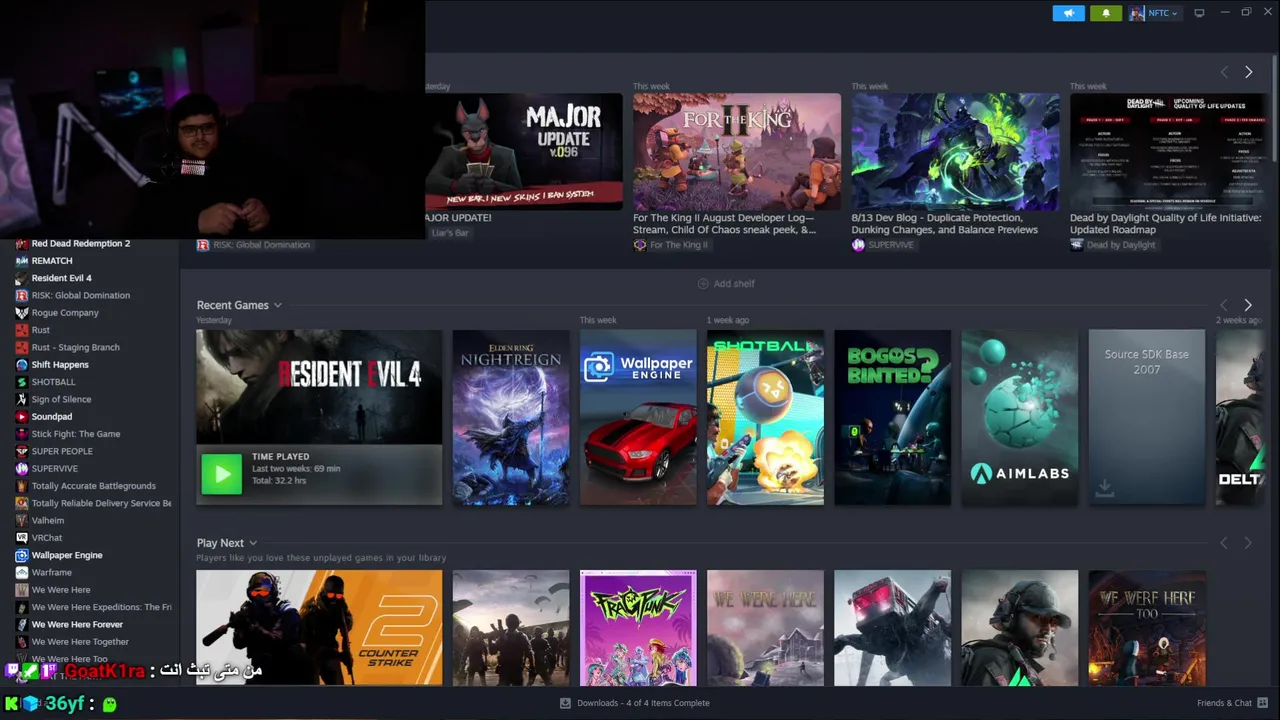Open the Aimlabs game card

point(1019,417)
